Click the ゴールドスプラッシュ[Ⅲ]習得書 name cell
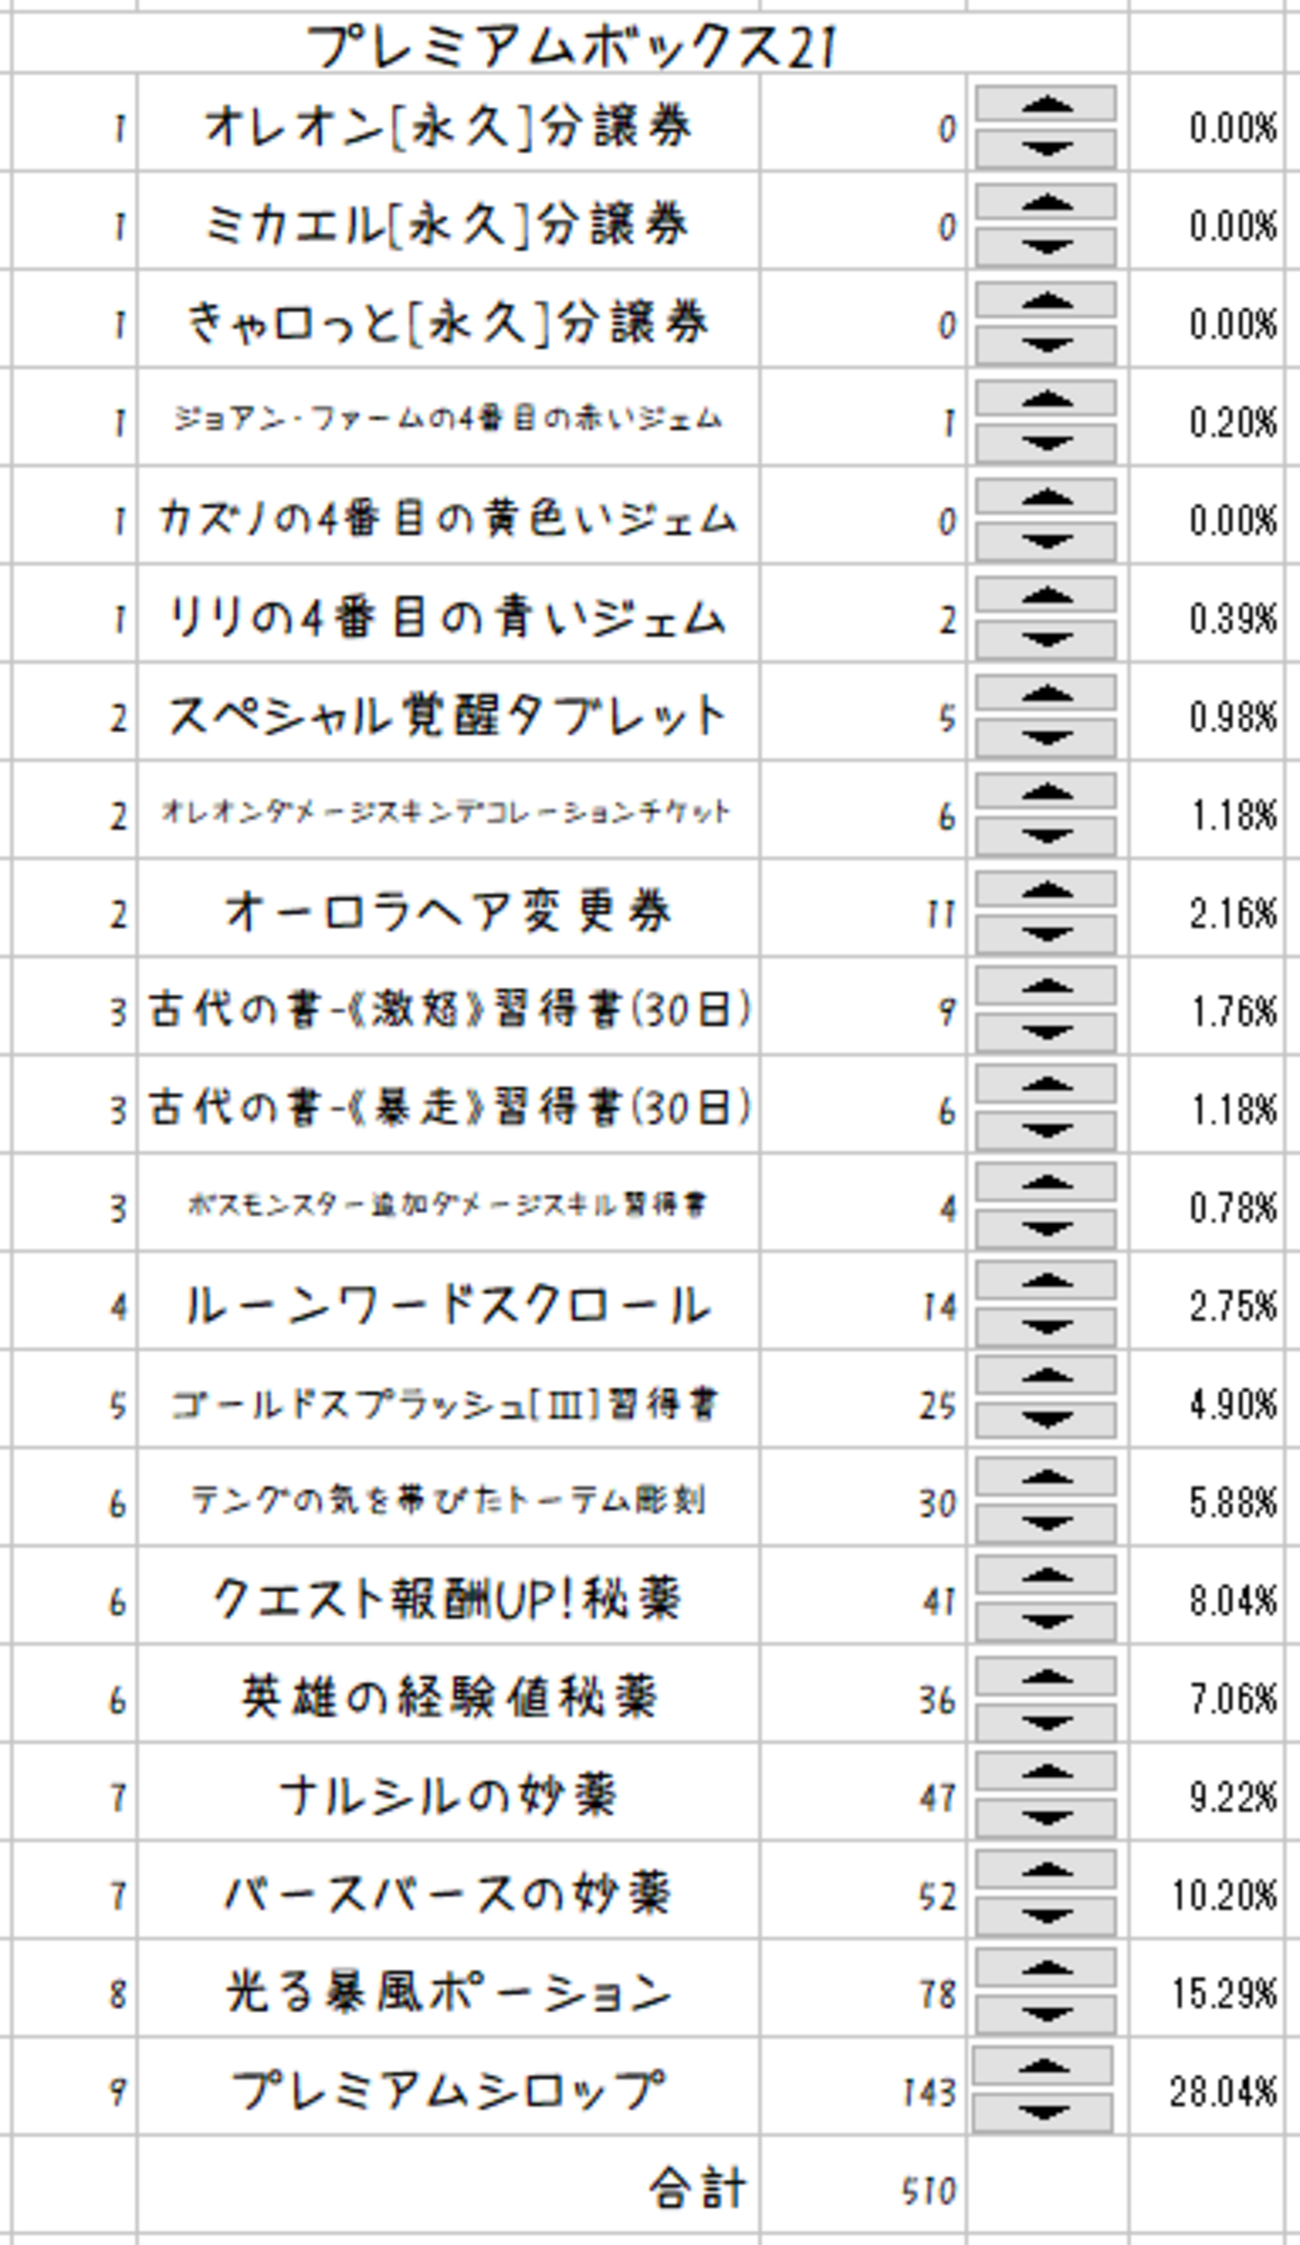The width and height of the screenshot is (1300, 2245). [448, 1404]
